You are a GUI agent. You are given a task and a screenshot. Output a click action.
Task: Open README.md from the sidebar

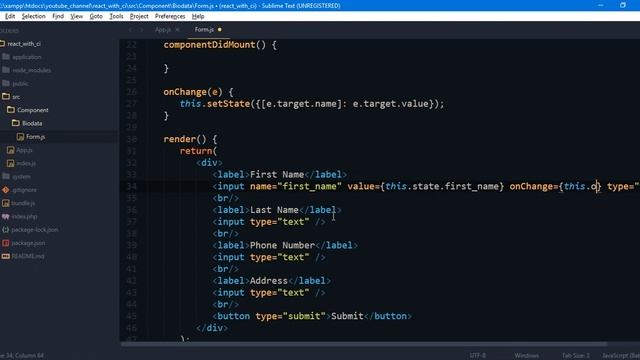(x=28, y=256)
